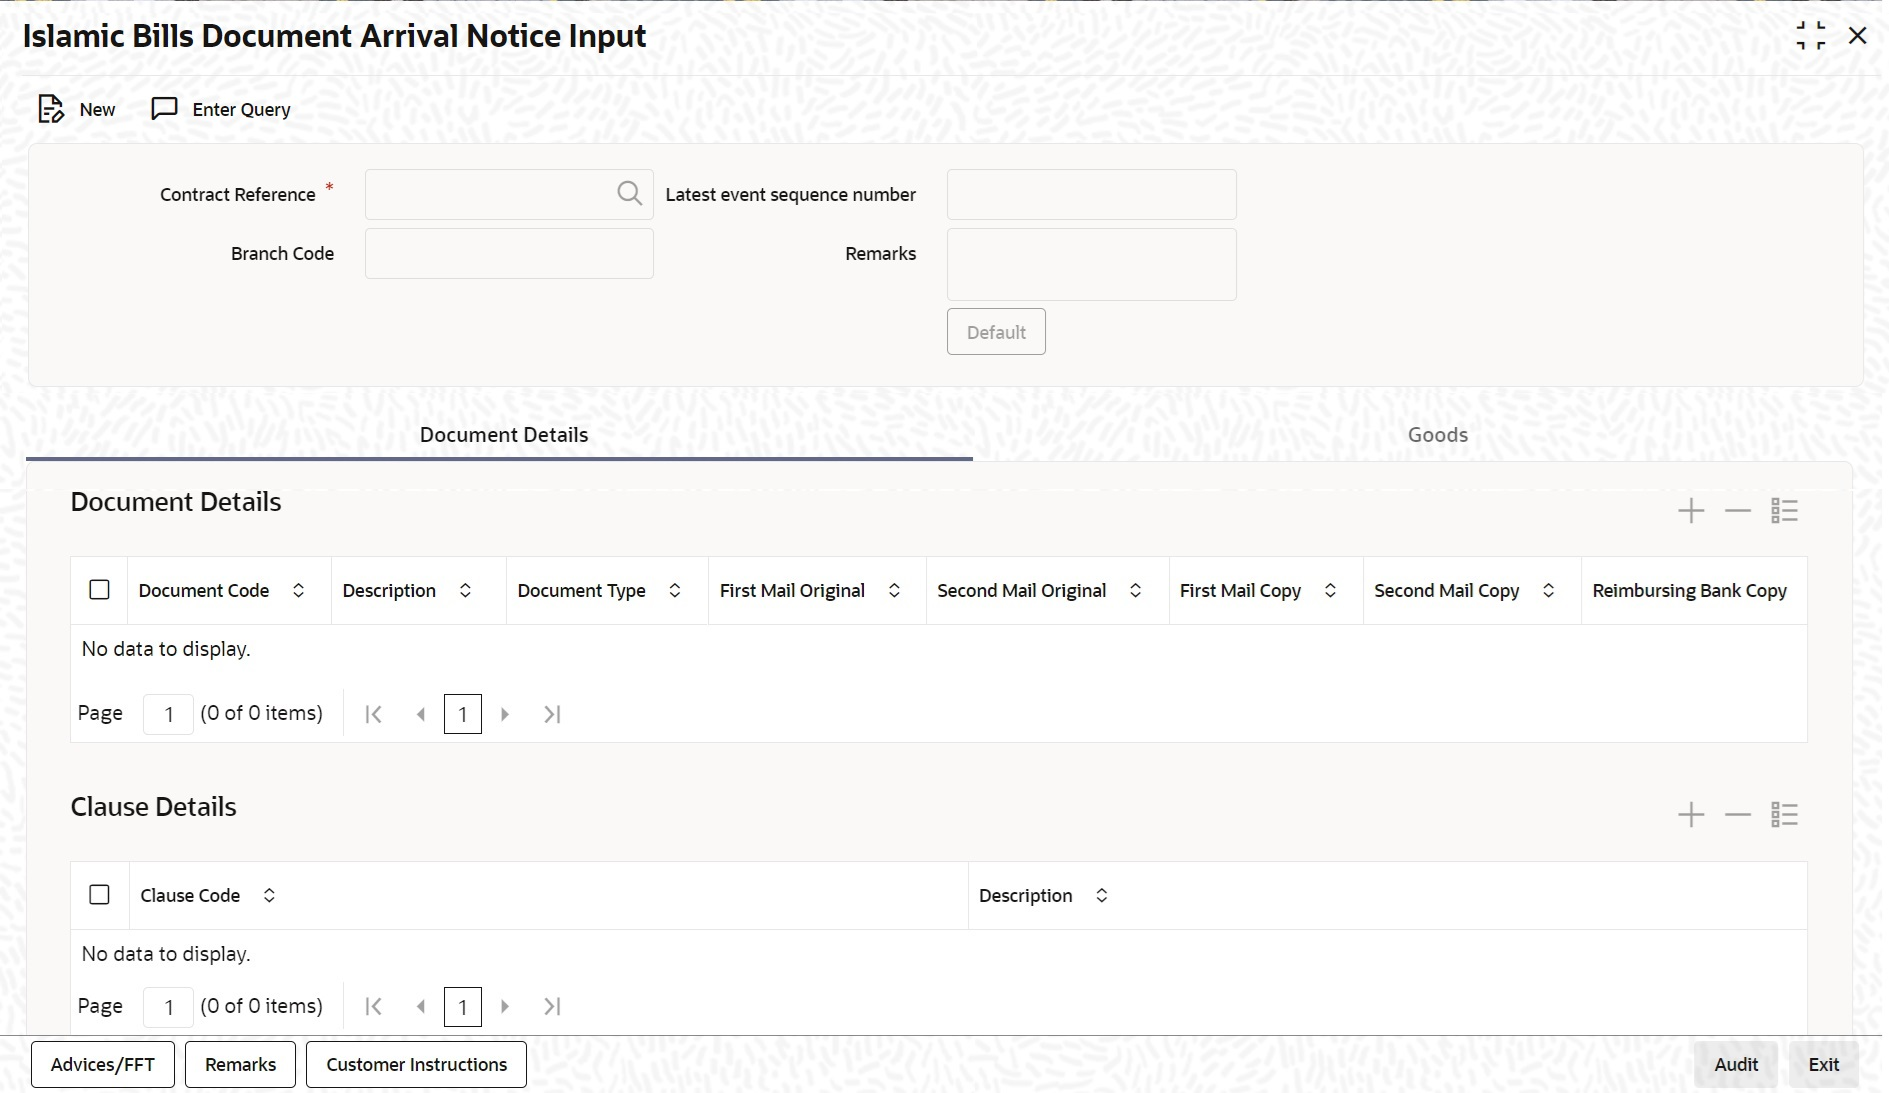Viewport: 1889px width, 1093px height.
Task: Click into the Remarks text field
Action: [x=1091, y=265]
